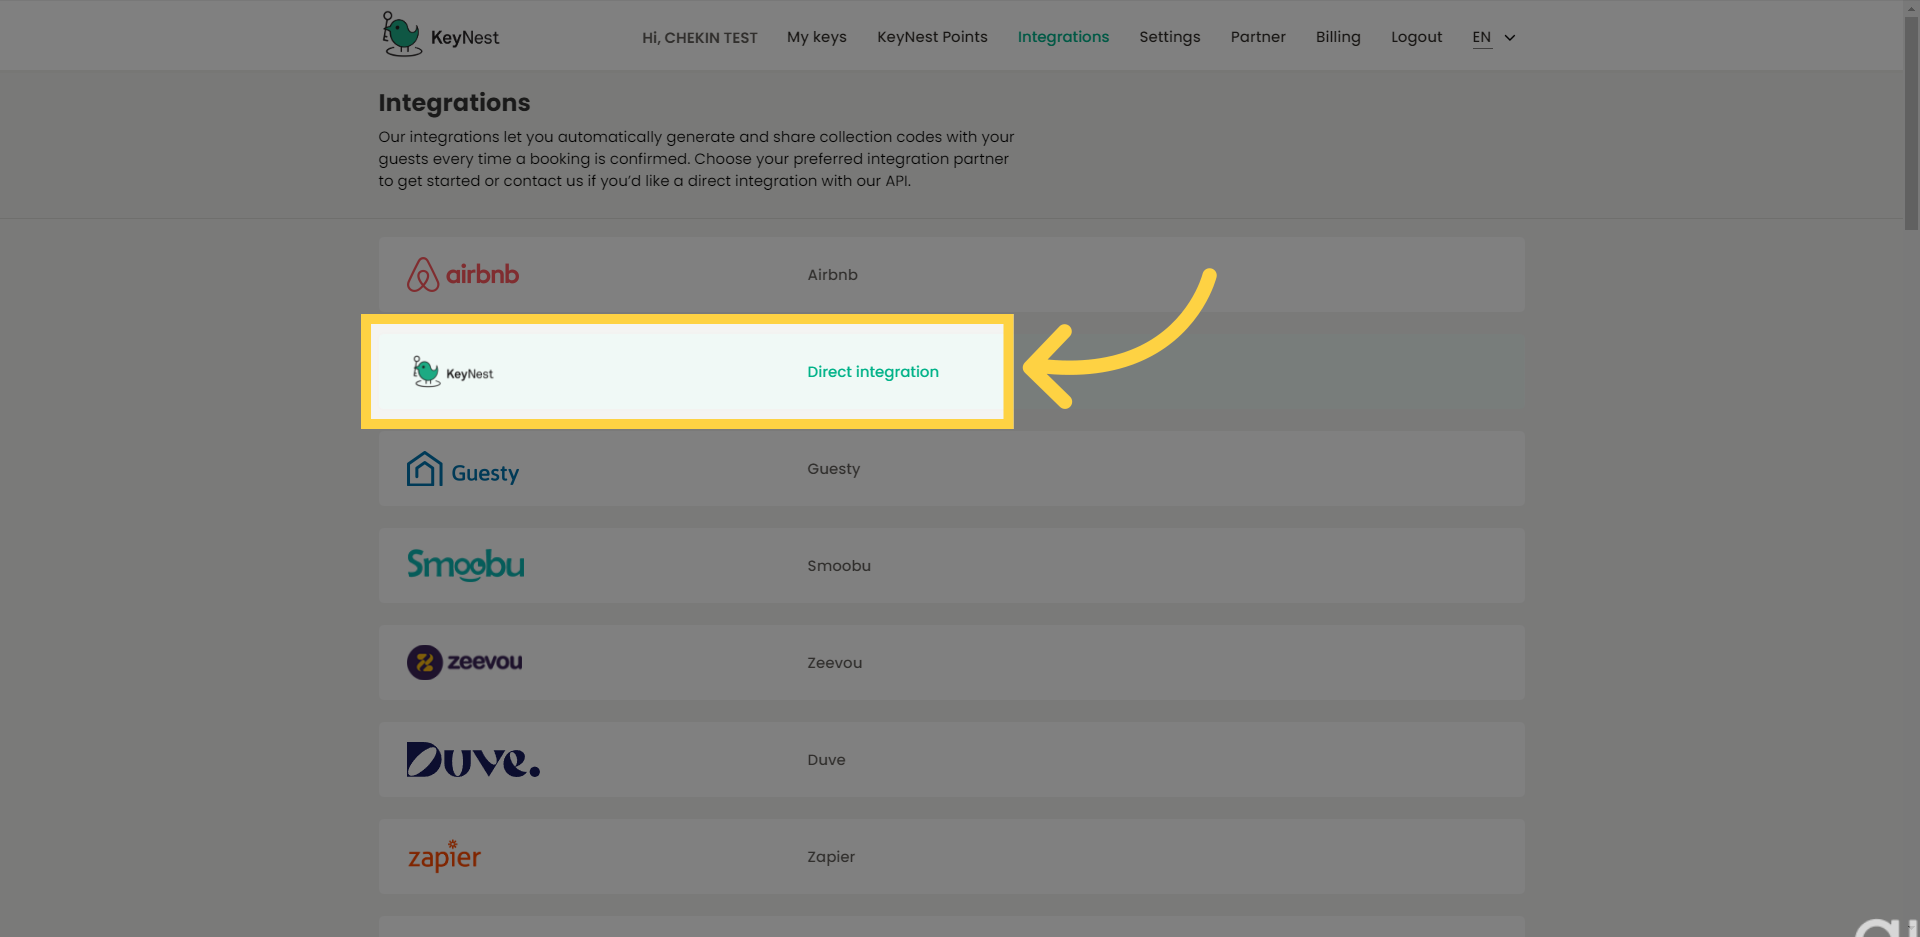Open the My keys menu item
This screenshot has height=937, width=1920.
point(816,37)
